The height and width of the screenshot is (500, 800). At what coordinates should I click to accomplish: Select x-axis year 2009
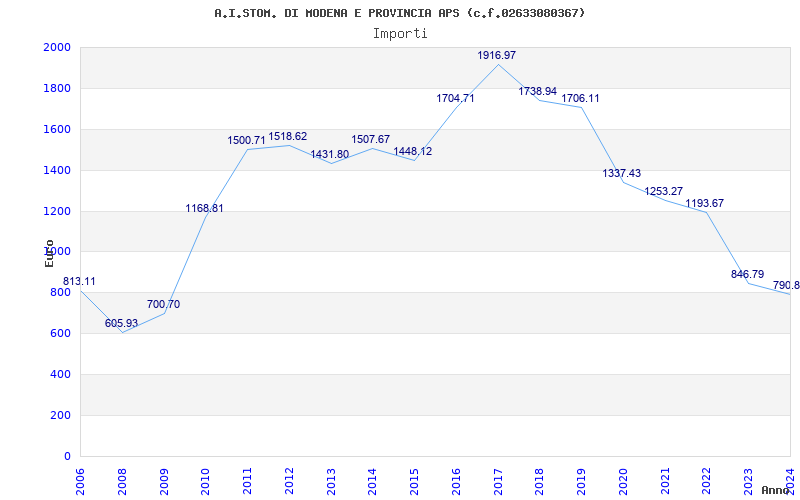point(164,482)
